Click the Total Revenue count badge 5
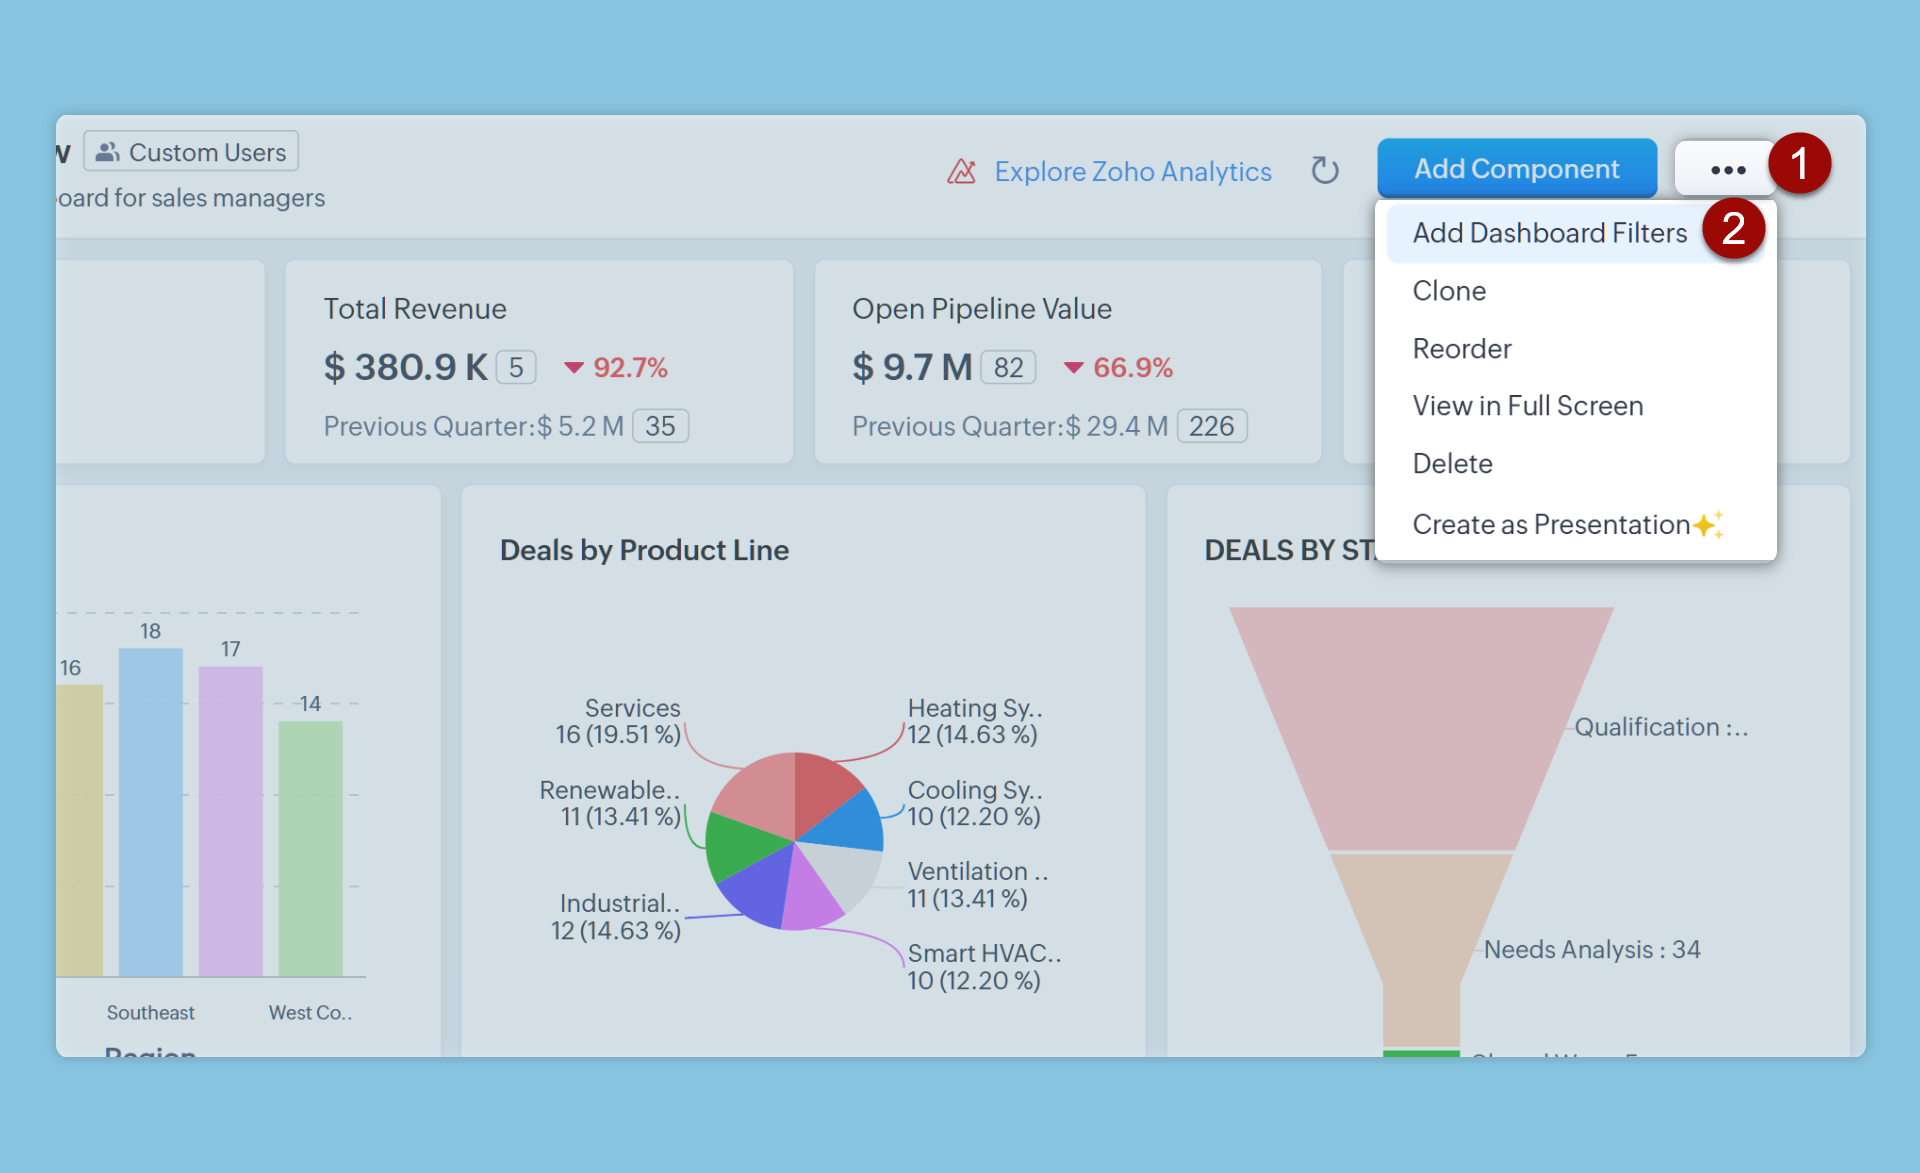1920x1173 pixels. tap(516, 368)
